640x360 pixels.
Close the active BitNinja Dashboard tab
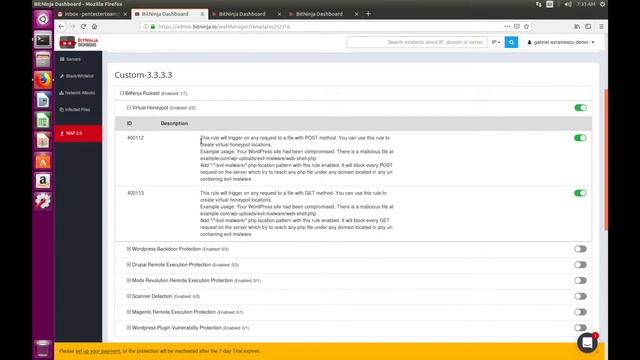point(202,14)
